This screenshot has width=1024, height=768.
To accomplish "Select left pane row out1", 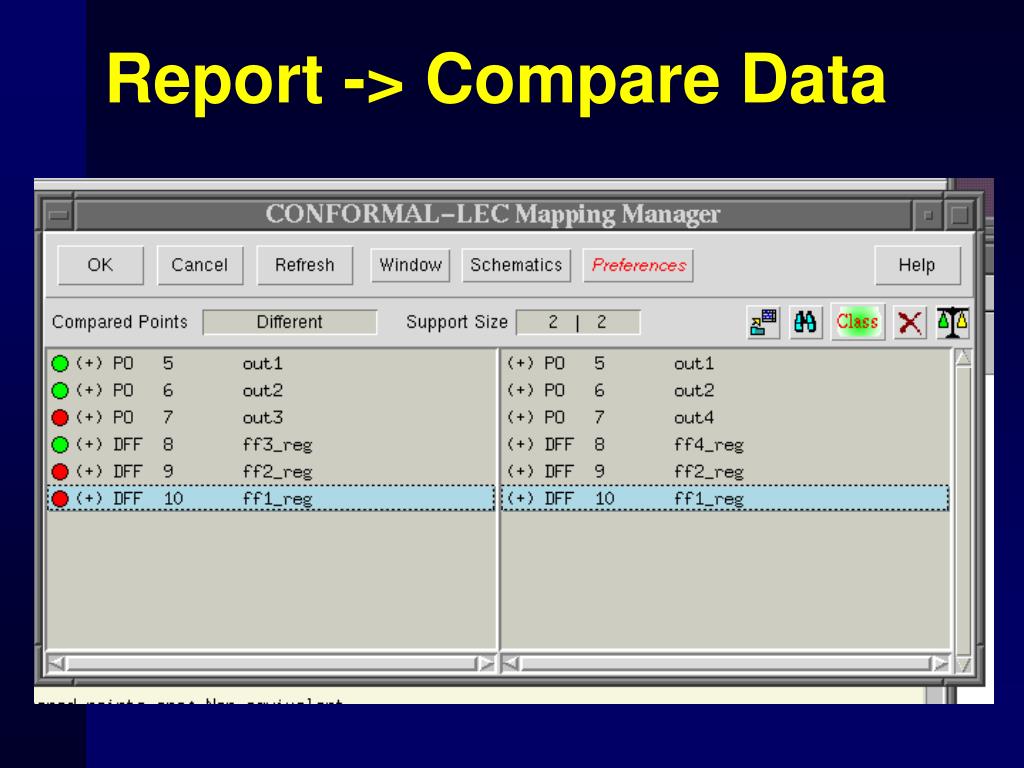I will 272,364.
